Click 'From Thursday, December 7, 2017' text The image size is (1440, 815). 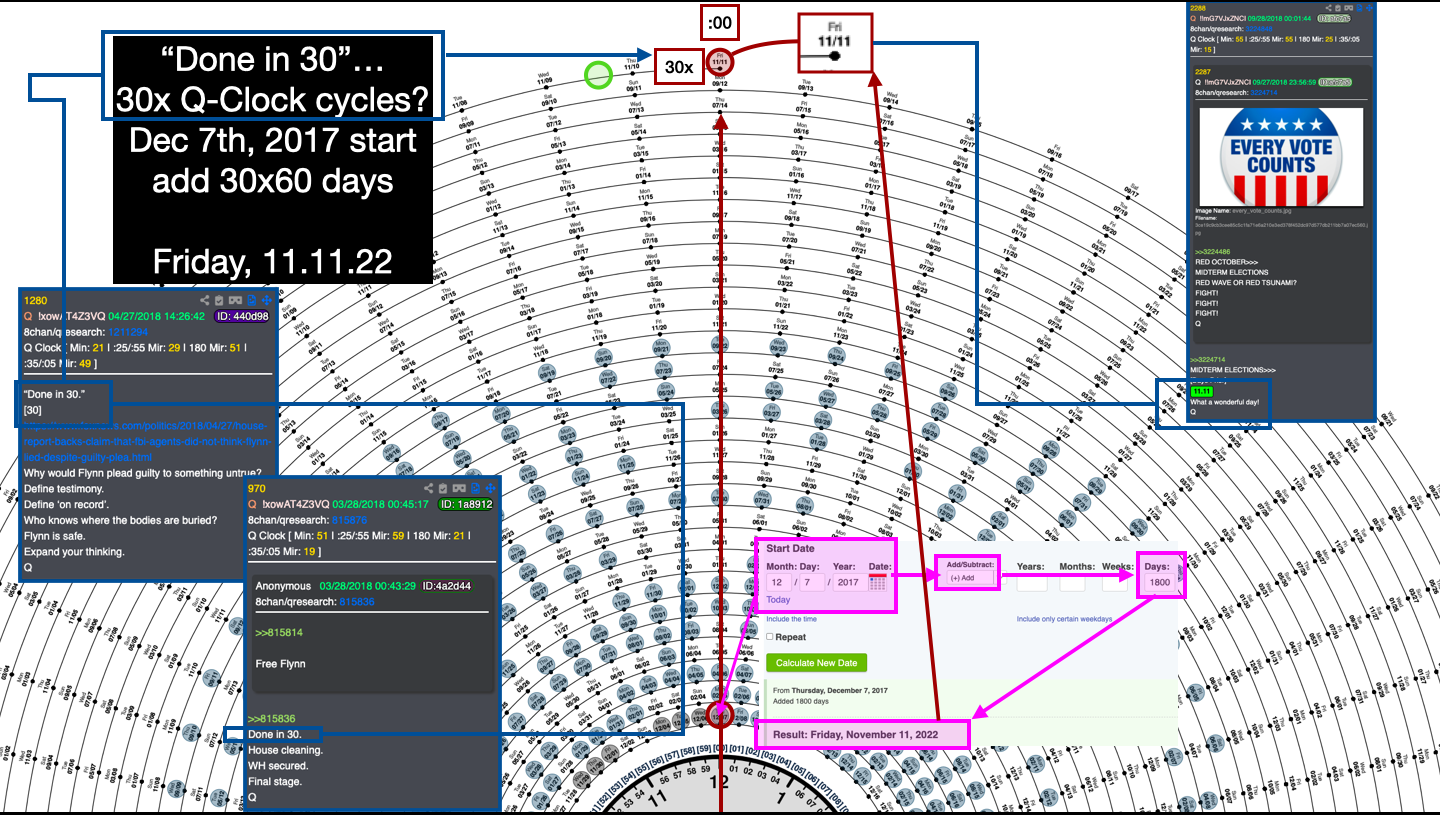click(832, 691)
